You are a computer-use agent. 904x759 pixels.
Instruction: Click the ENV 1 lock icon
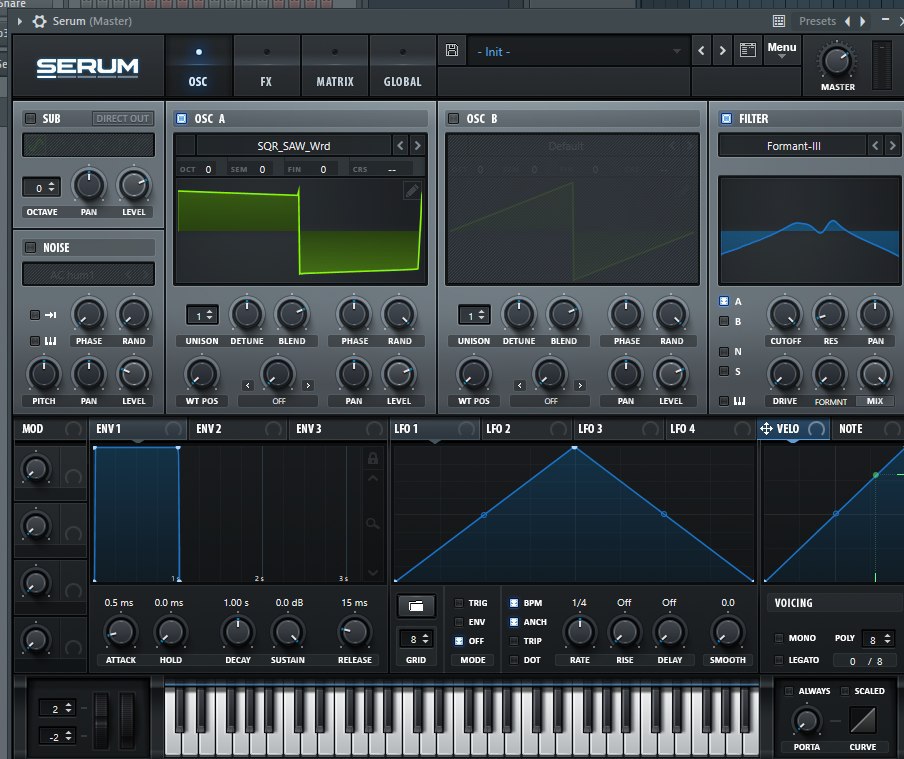pyautogui.click(x=373, y=458)
